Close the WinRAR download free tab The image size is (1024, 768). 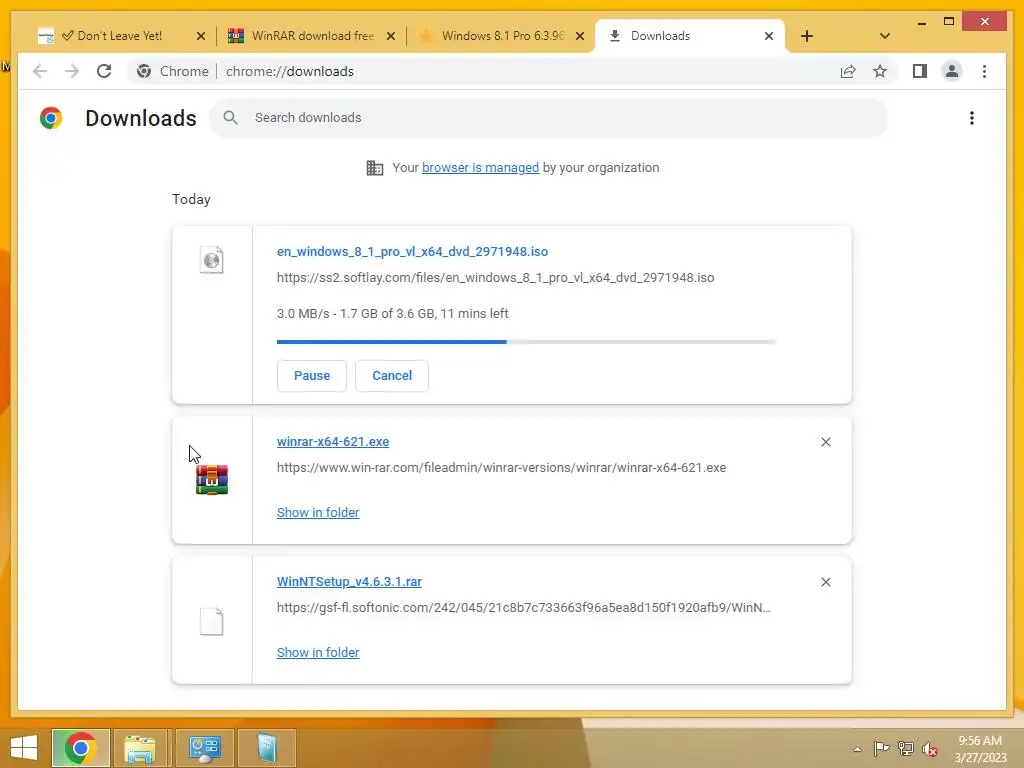(x=391, y=36)
